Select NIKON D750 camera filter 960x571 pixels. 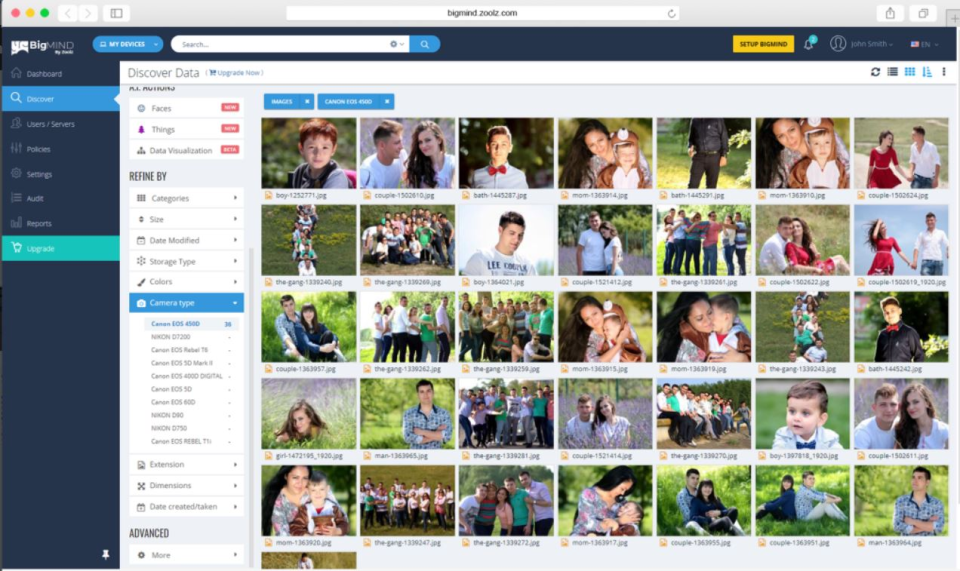(190, 428)
